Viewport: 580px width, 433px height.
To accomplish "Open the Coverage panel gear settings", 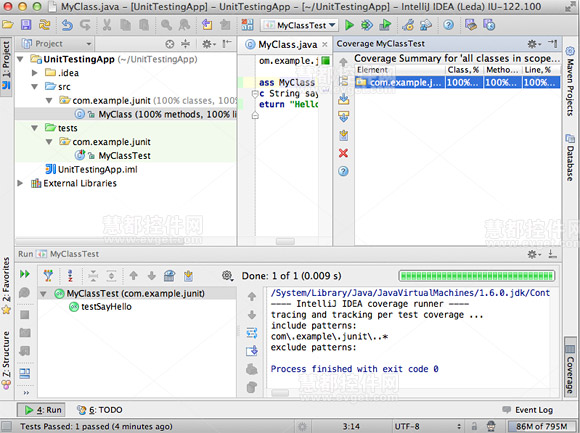I will point(534,44).
